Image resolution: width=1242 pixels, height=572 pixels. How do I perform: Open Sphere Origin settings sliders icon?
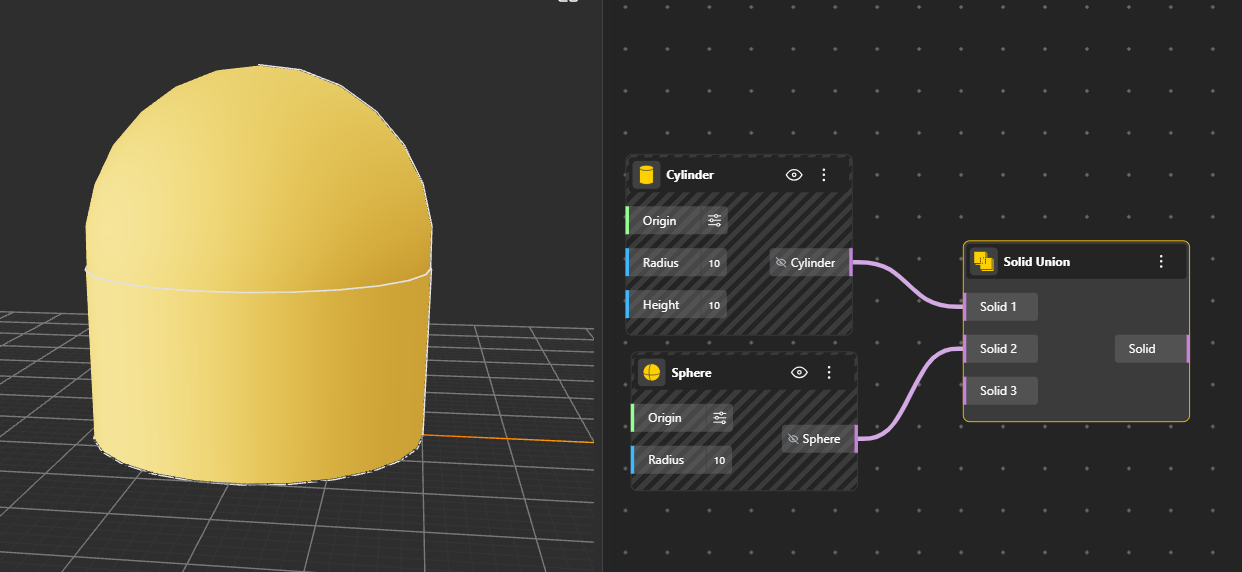click(719, 418)
